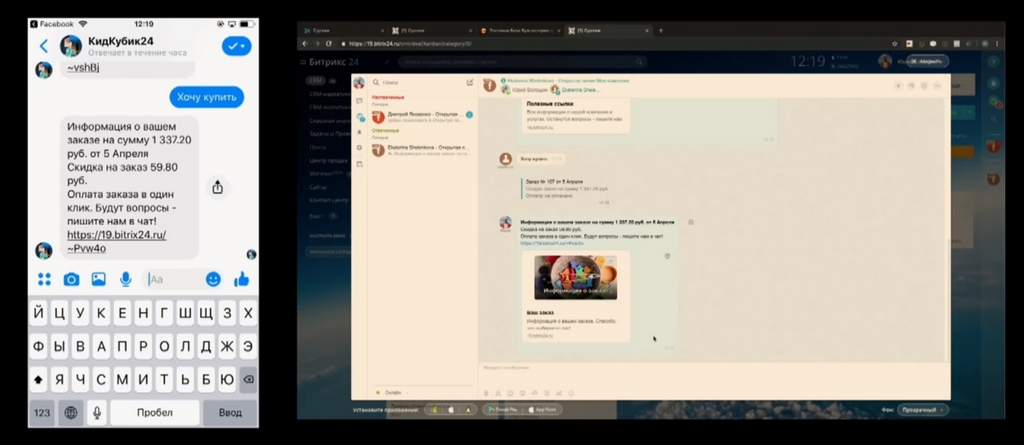The height and width of the screenshot is (445, 1024).
Task: Click the order image thumbnail in the chat
Action: tap(575, 278)
